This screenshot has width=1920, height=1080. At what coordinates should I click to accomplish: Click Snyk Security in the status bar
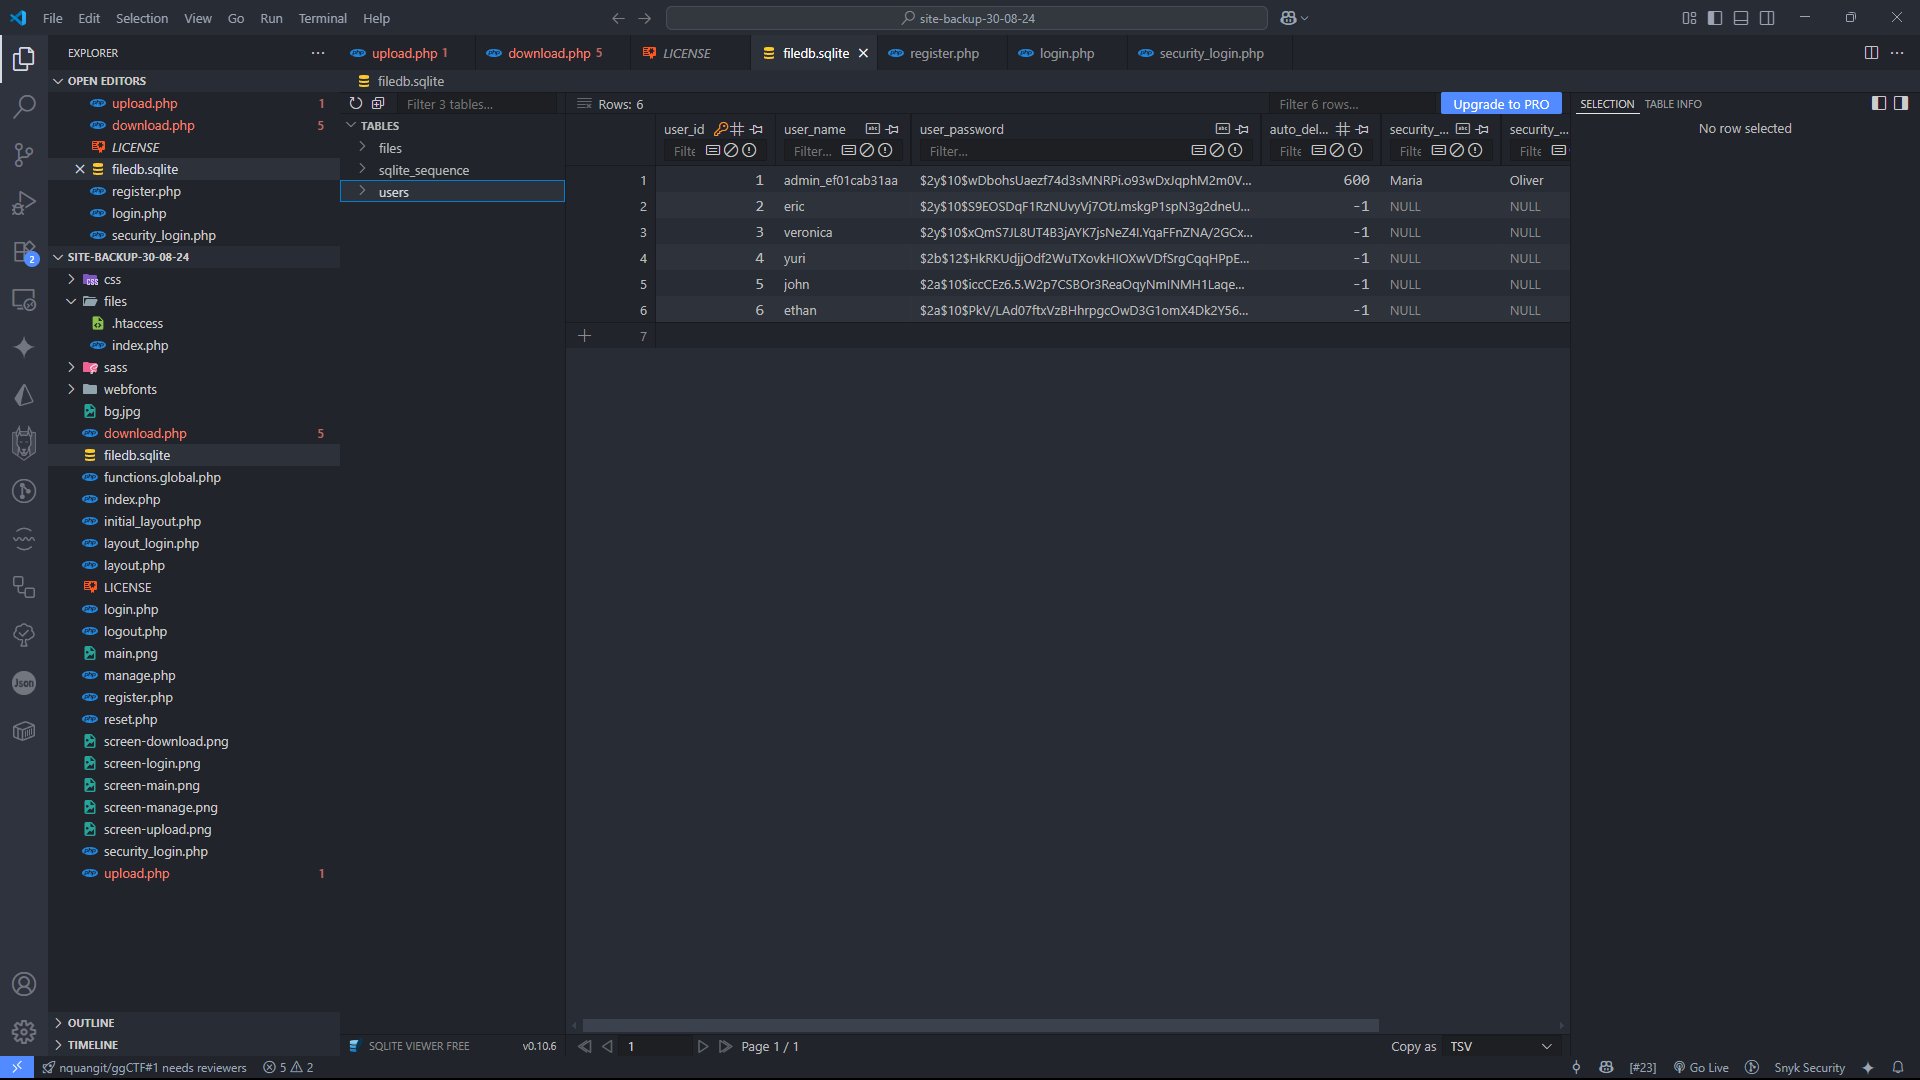point(1809,1068)
